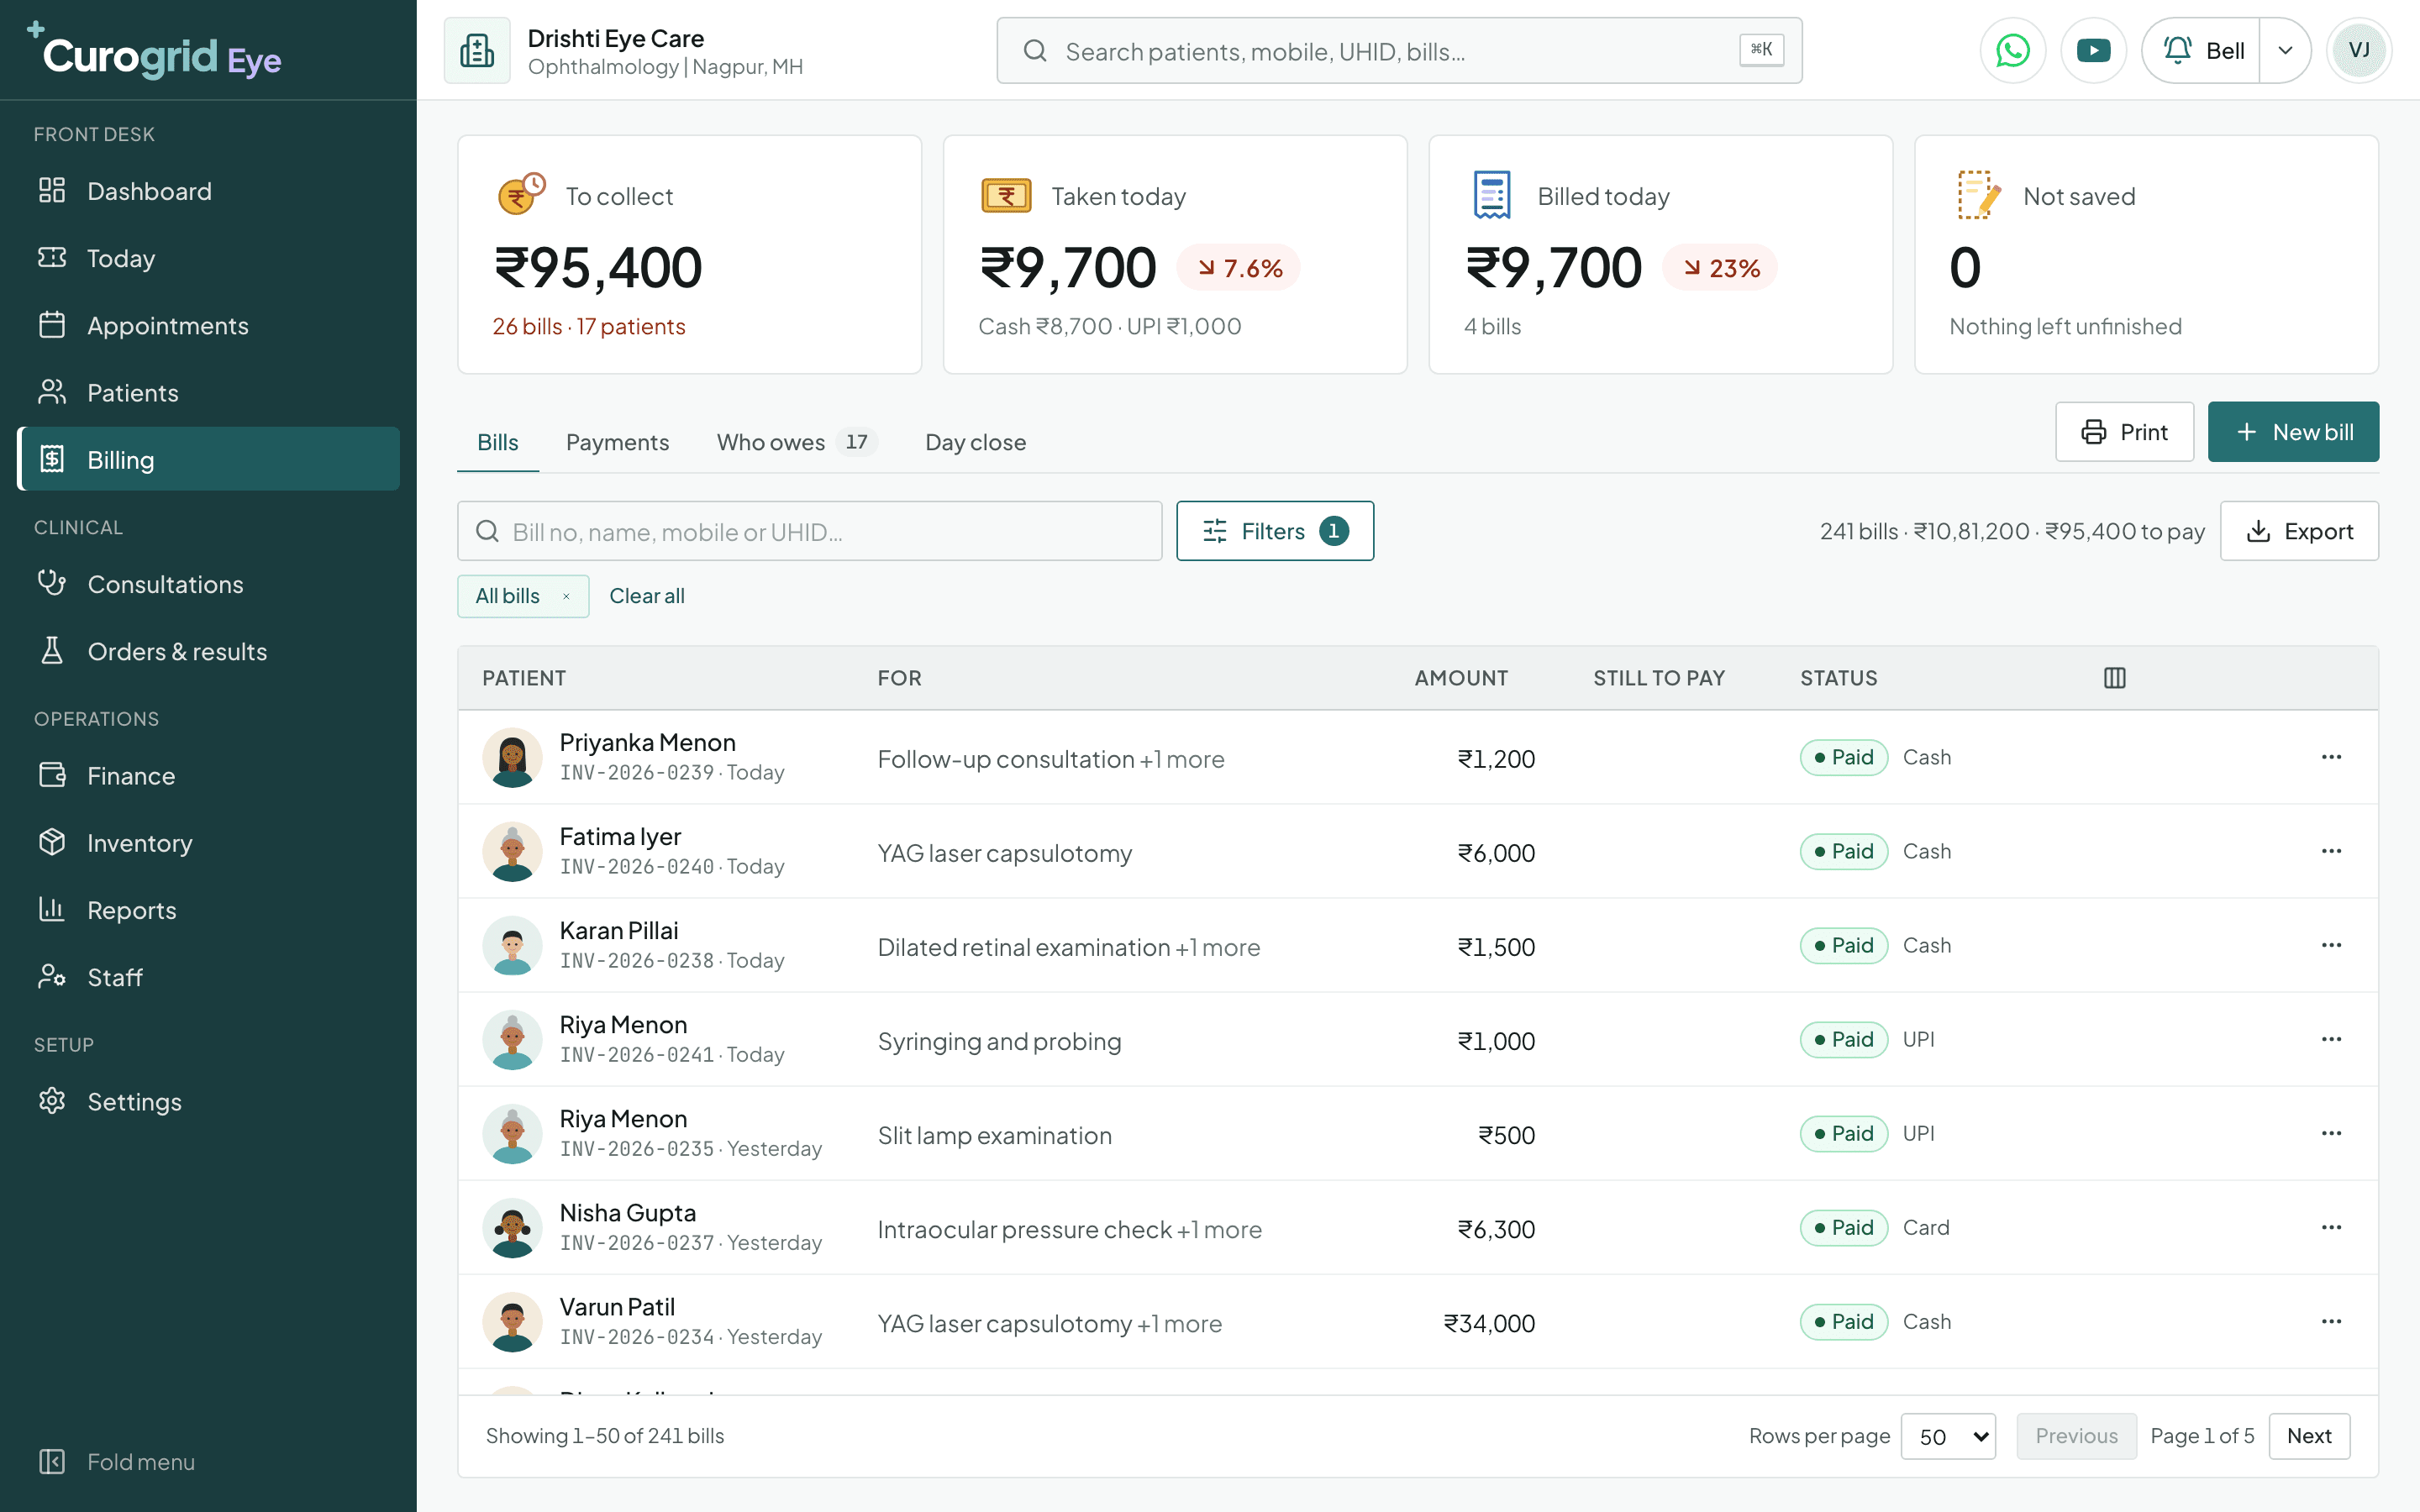The height and width of the screenshot is (1512, 2420).
Task: Export the bills list
Action: (x=2299, y=531)
